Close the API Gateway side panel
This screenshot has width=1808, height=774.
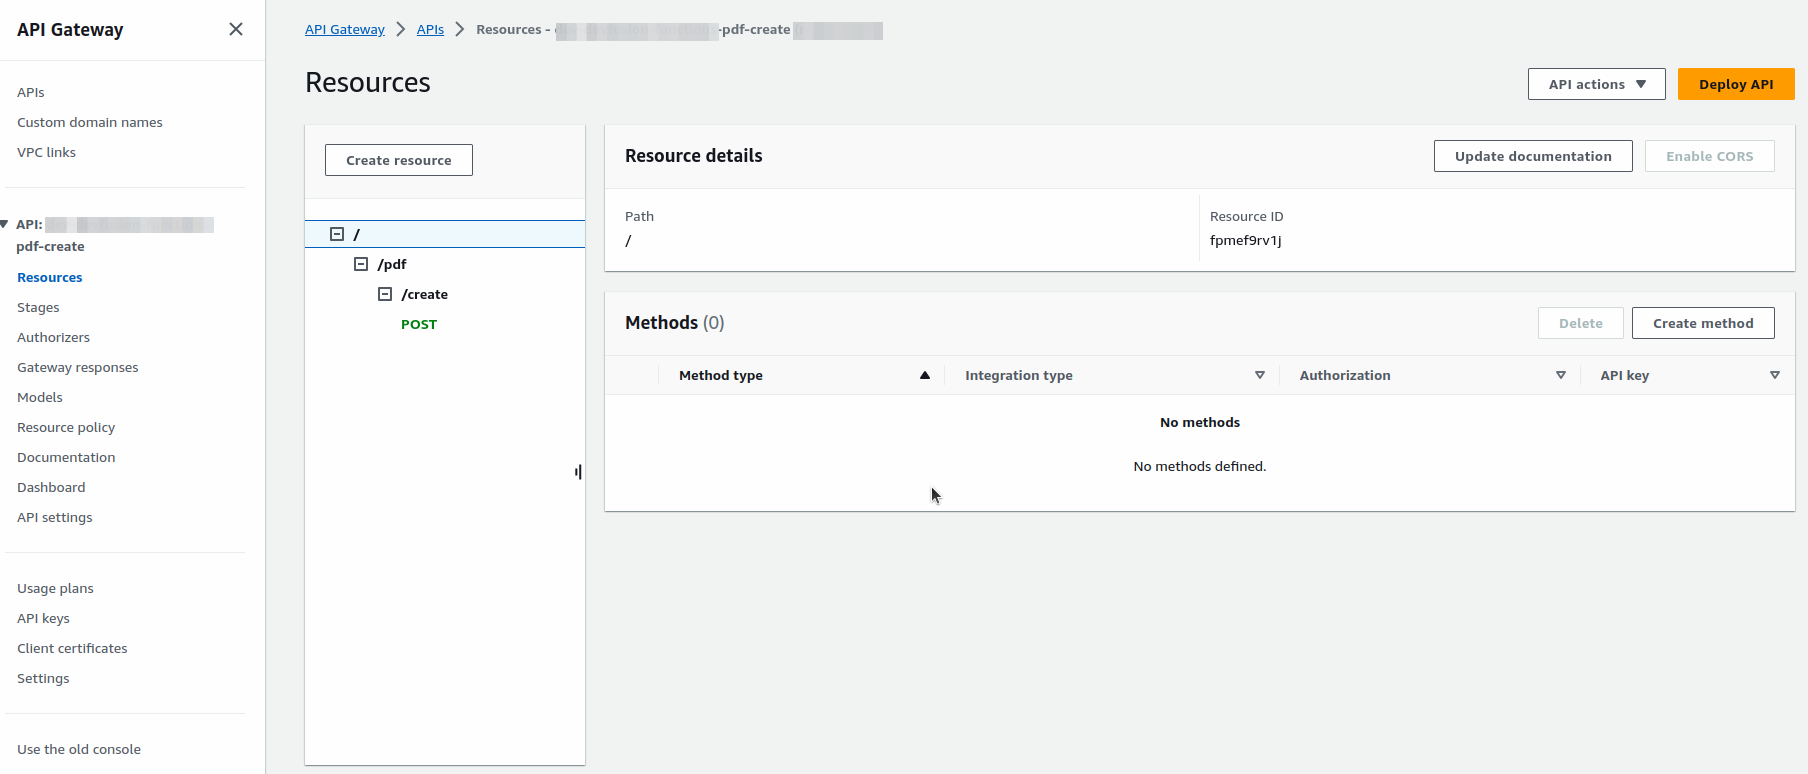236,29
